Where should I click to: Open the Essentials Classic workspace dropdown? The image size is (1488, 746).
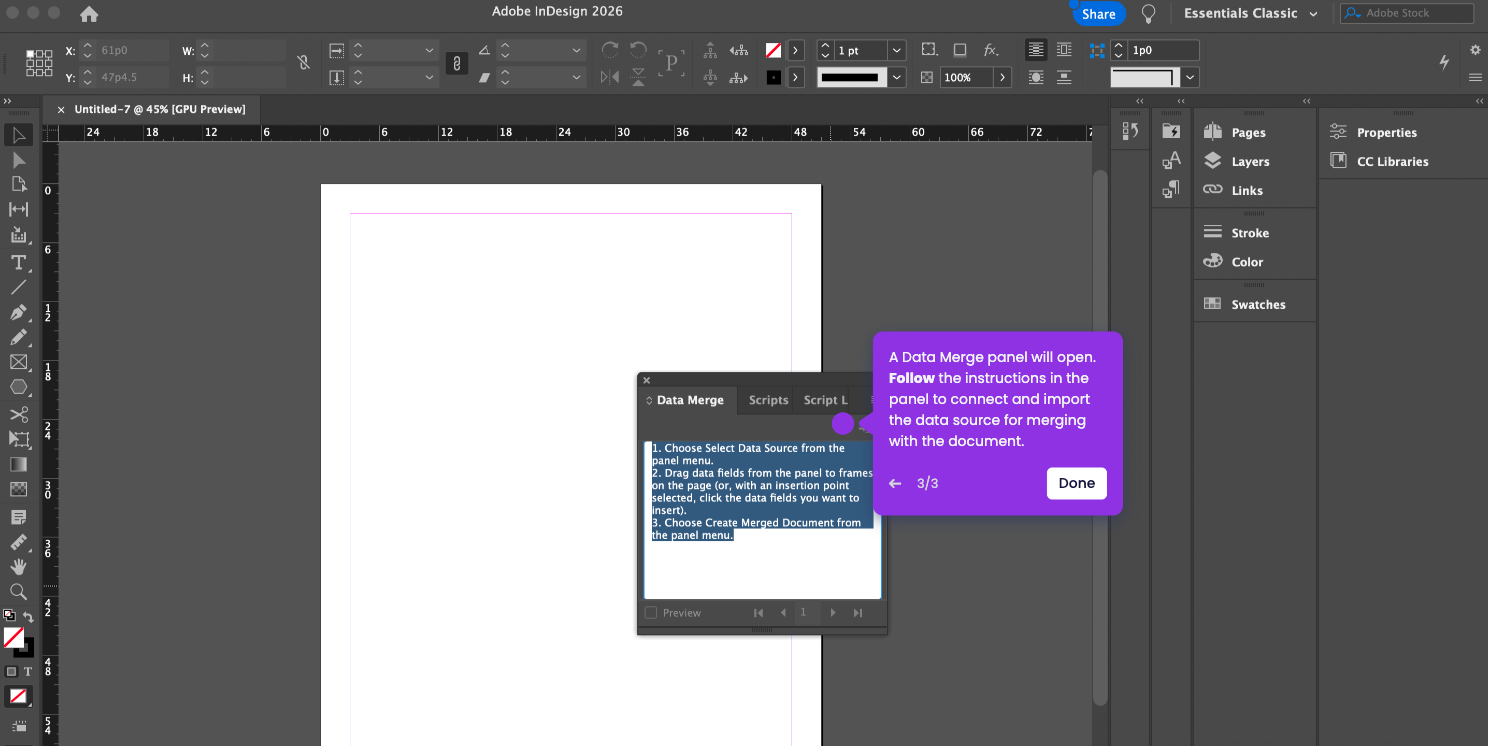click(1250, 13)
